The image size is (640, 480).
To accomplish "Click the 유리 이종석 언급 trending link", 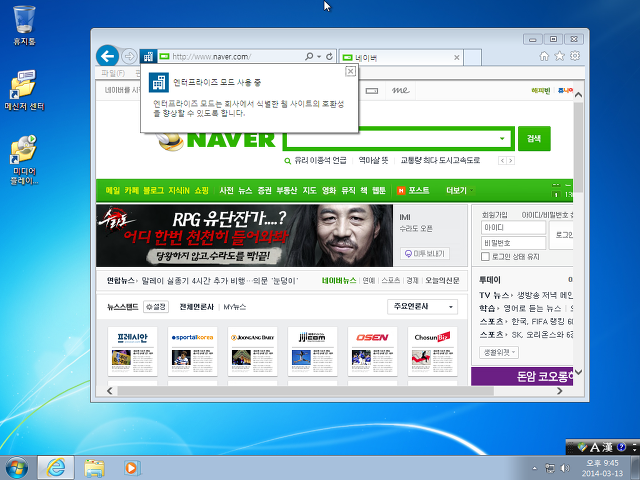I will click(x=320, y=160).
